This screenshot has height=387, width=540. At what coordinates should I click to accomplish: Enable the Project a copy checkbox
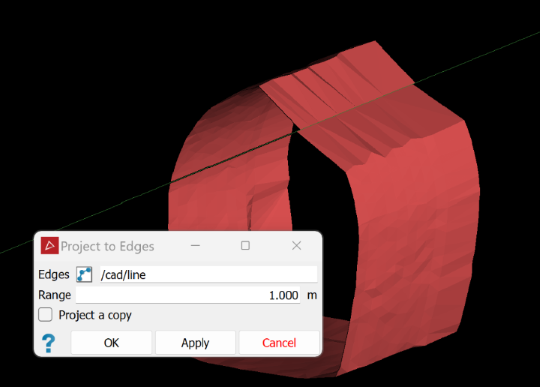tap(45, 315)
